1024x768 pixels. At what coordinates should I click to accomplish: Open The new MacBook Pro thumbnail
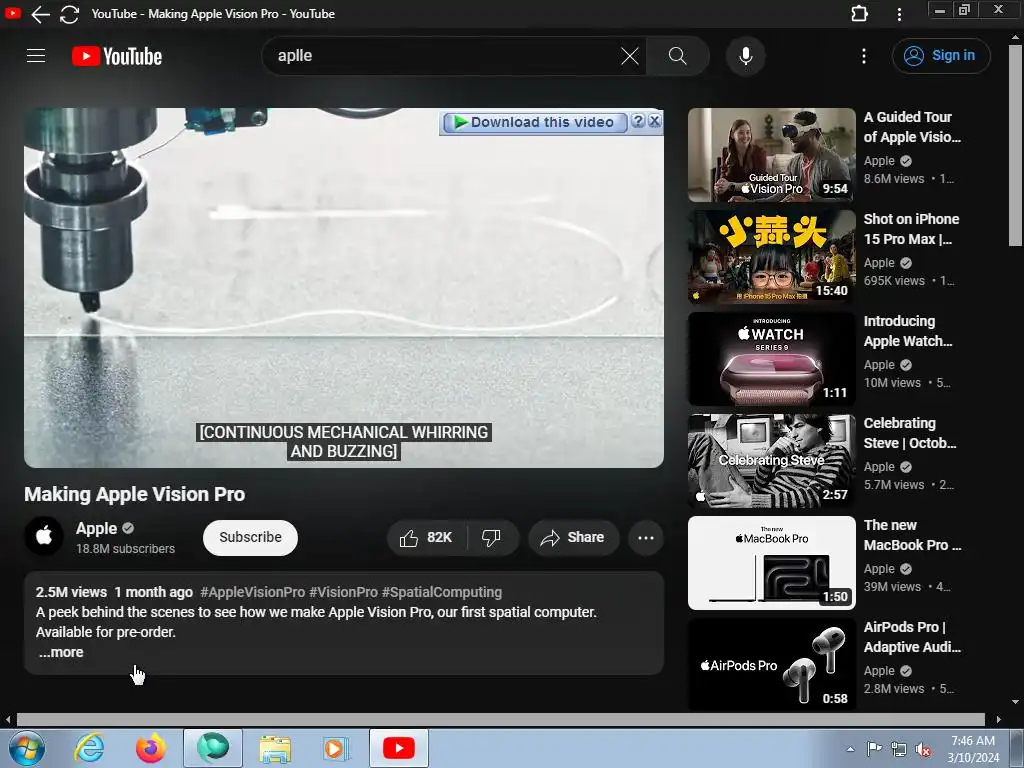coord(771,562)
